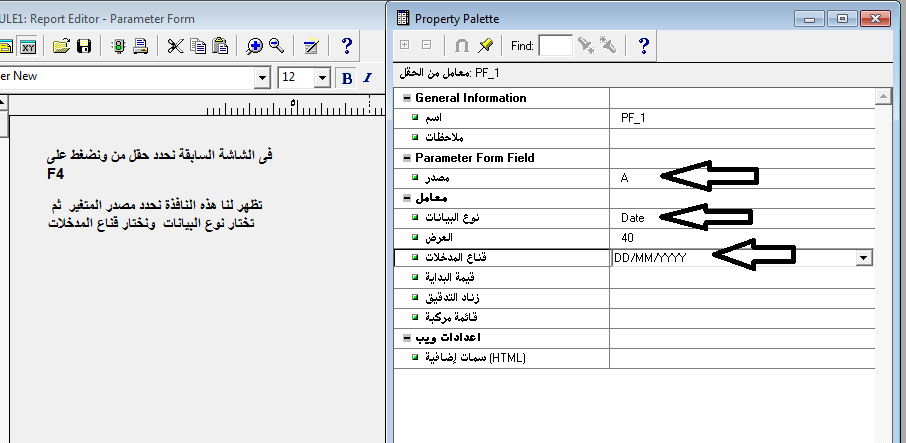Zoom in with the magnifier plus icon
This screenshot has width=906, height=443.
(255, 46)
